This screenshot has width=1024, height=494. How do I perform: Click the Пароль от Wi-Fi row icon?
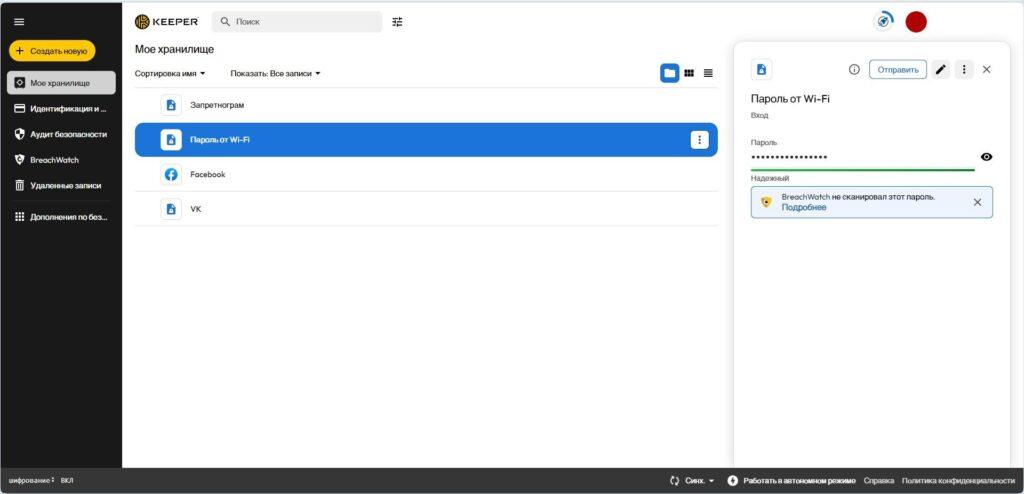(171, 140)
